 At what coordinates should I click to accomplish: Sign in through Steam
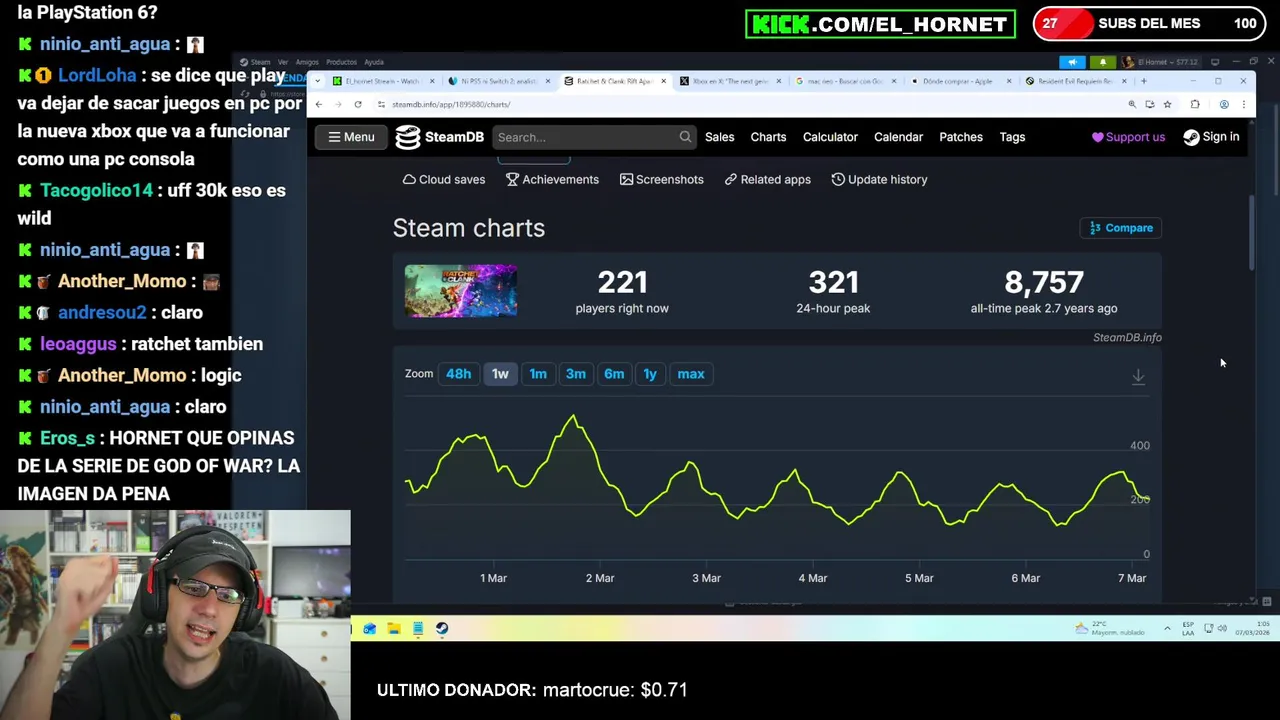[x=1211, y=137]
